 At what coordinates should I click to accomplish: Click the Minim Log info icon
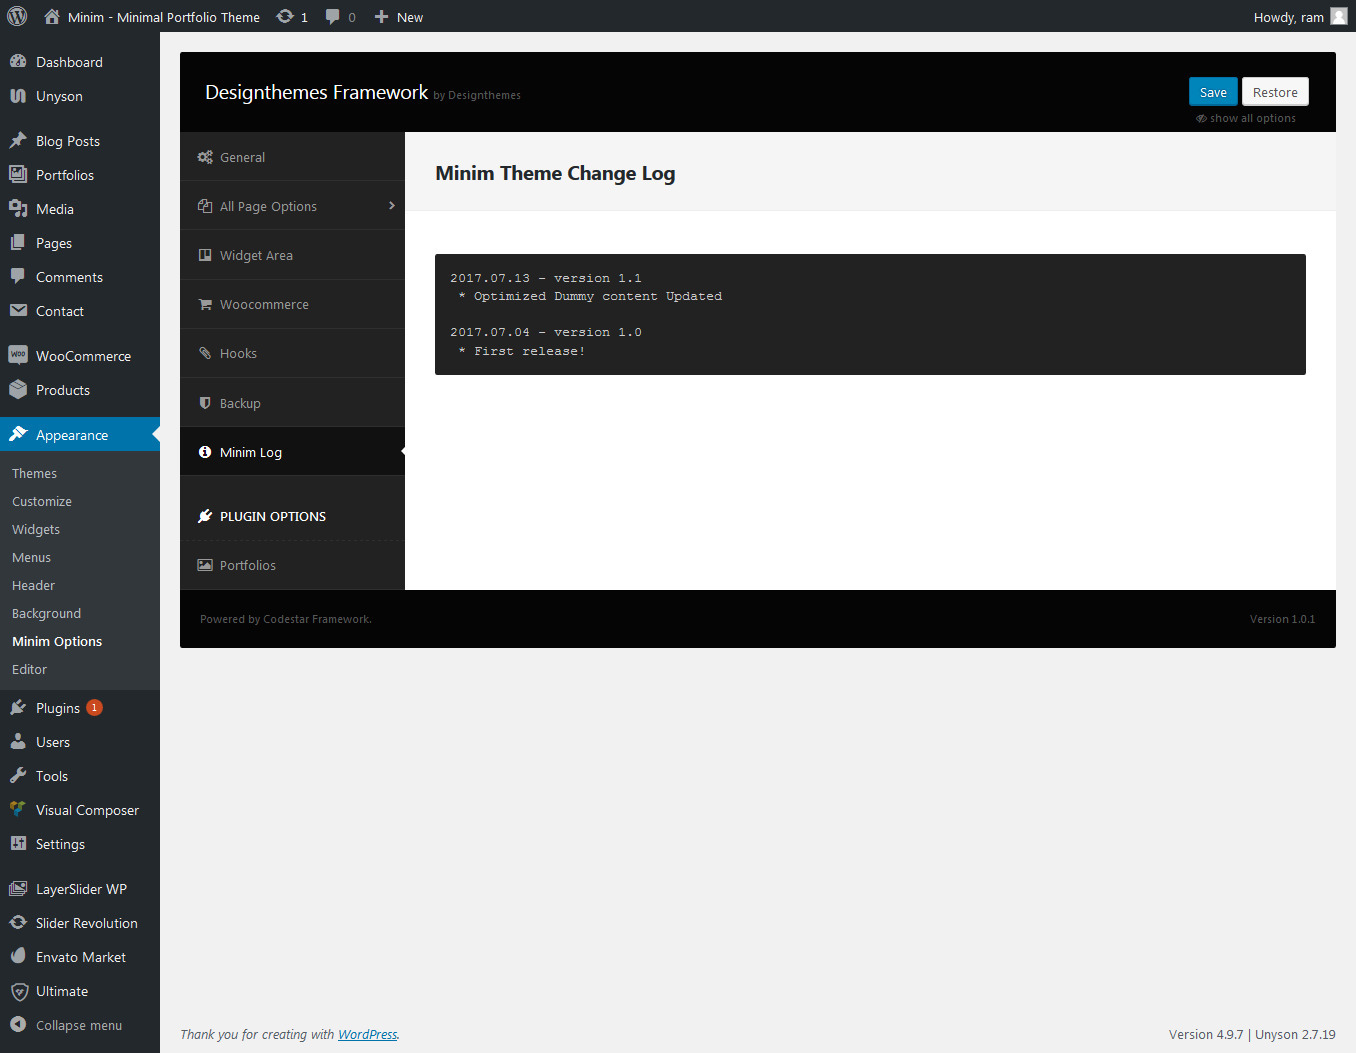coord(205,452)
